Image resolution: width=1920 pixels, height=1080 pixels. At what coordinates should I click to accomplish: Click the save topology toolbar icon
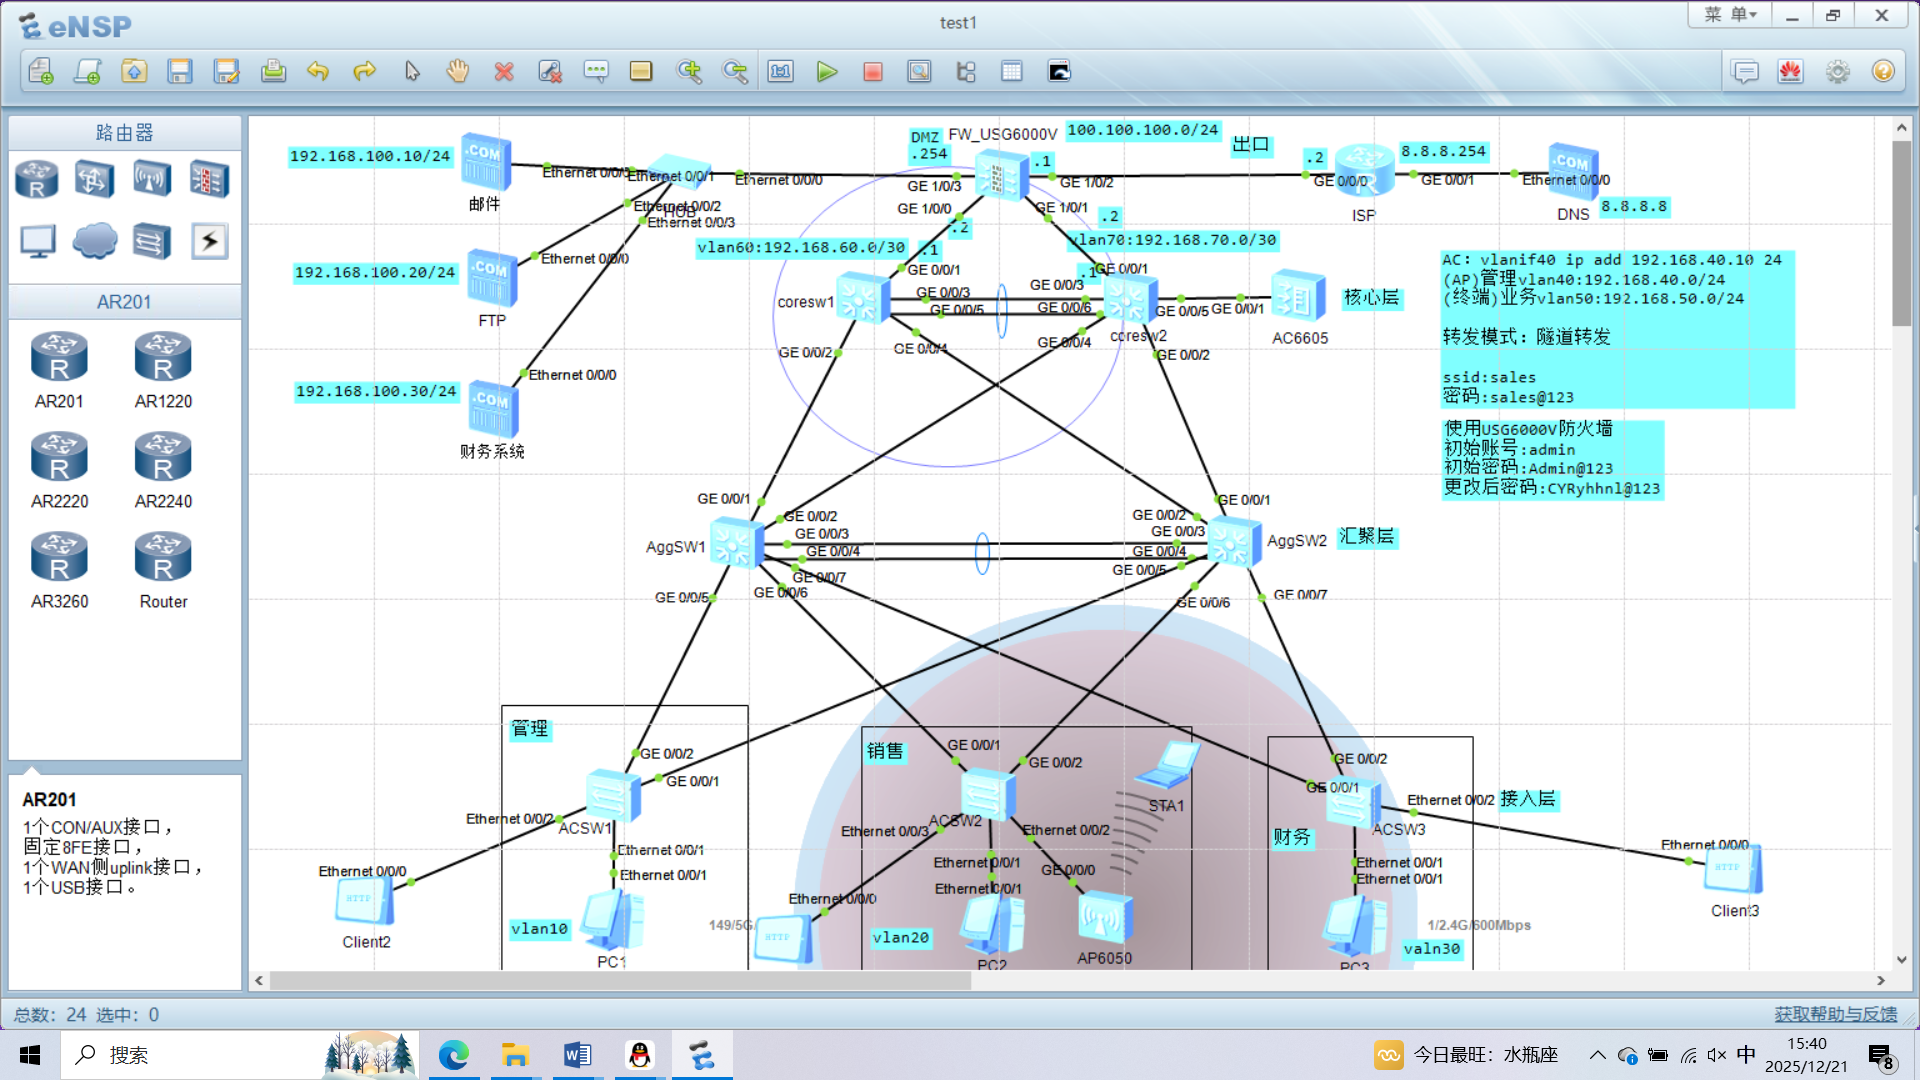(x=180, y=71)
